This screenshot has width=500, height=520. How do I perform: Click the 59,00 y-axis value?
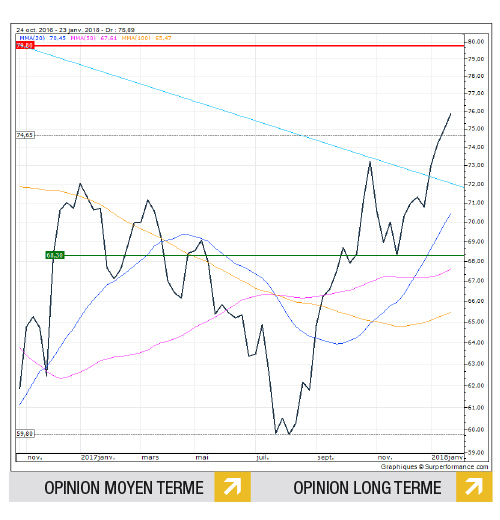pyautogui.click(x=476, y=452)
